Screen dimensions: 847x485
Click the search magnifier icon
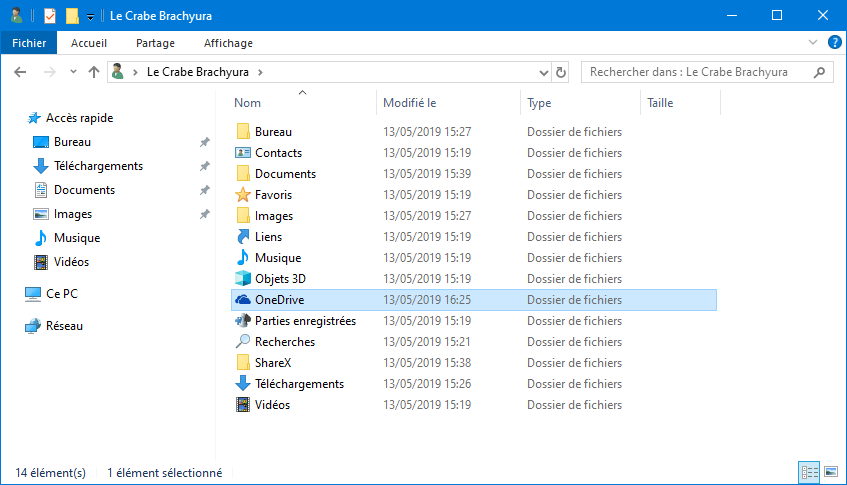tap(819, 72)
